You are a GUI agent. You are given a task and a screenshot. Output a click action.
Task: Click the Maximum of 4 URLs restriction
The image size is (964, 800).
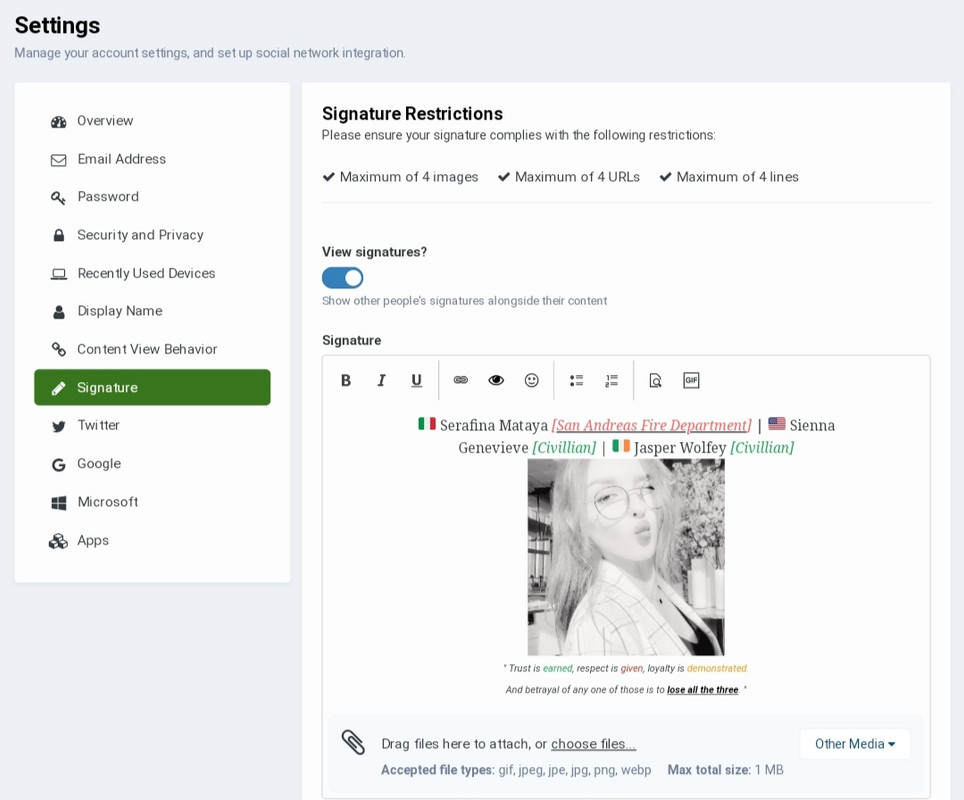coord(569,177)
